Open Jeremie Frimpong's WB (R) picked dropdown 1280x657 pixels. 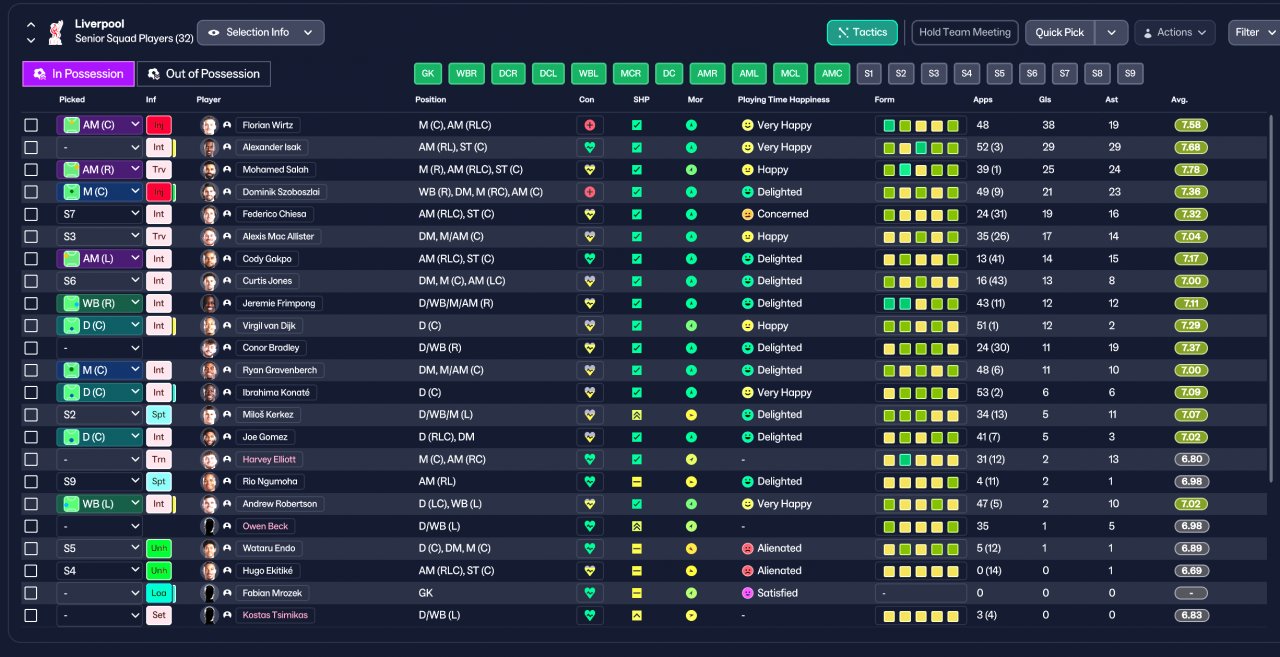(x=100, y=303)
